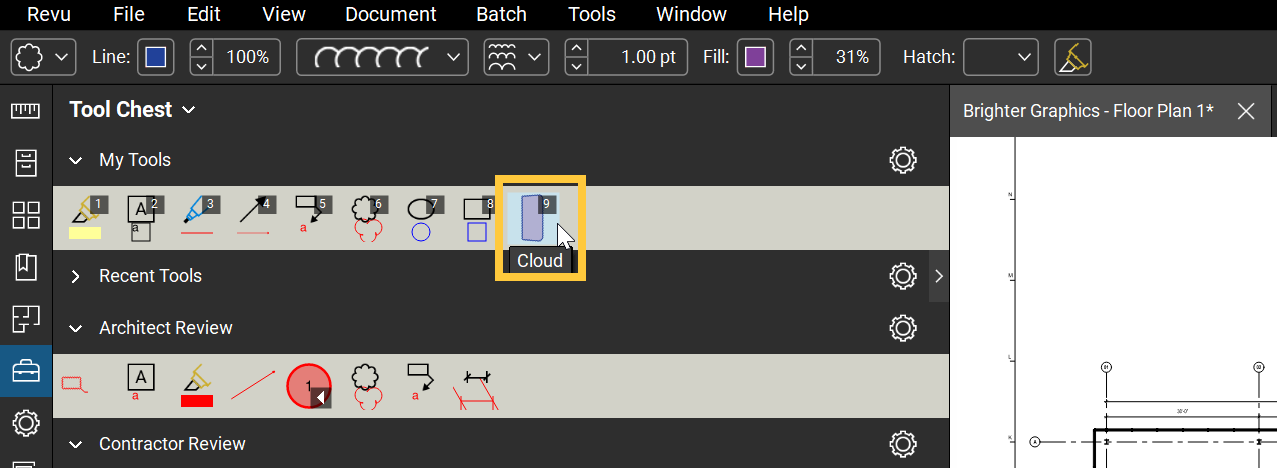Open the Measurements panel ruler icon
Image resolution: width=1277 pixels, height=468 pixels.
pyautogui.click(x=25, y=110)
